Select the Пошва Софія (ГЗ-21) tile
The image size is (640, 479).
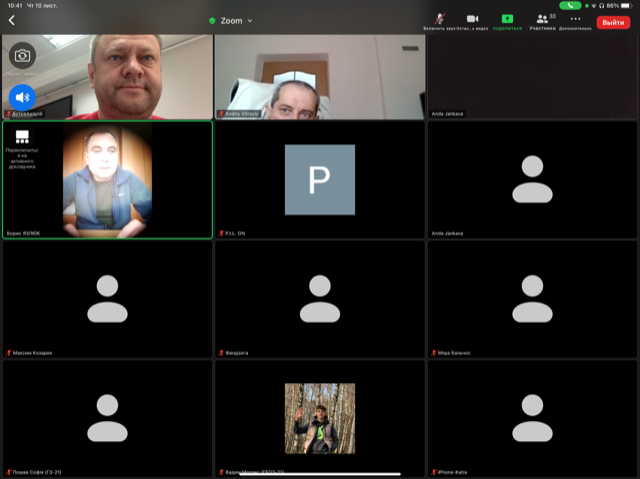[x=107, y=419]
